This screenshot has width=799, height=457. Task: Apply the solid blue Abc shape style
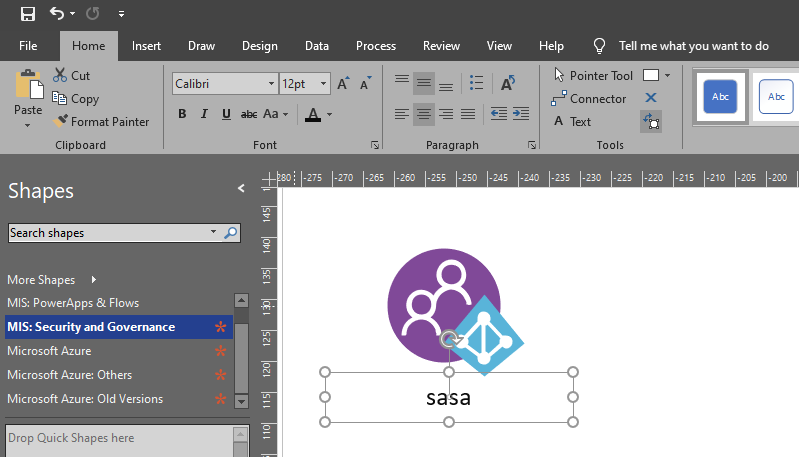pos(720,97)
